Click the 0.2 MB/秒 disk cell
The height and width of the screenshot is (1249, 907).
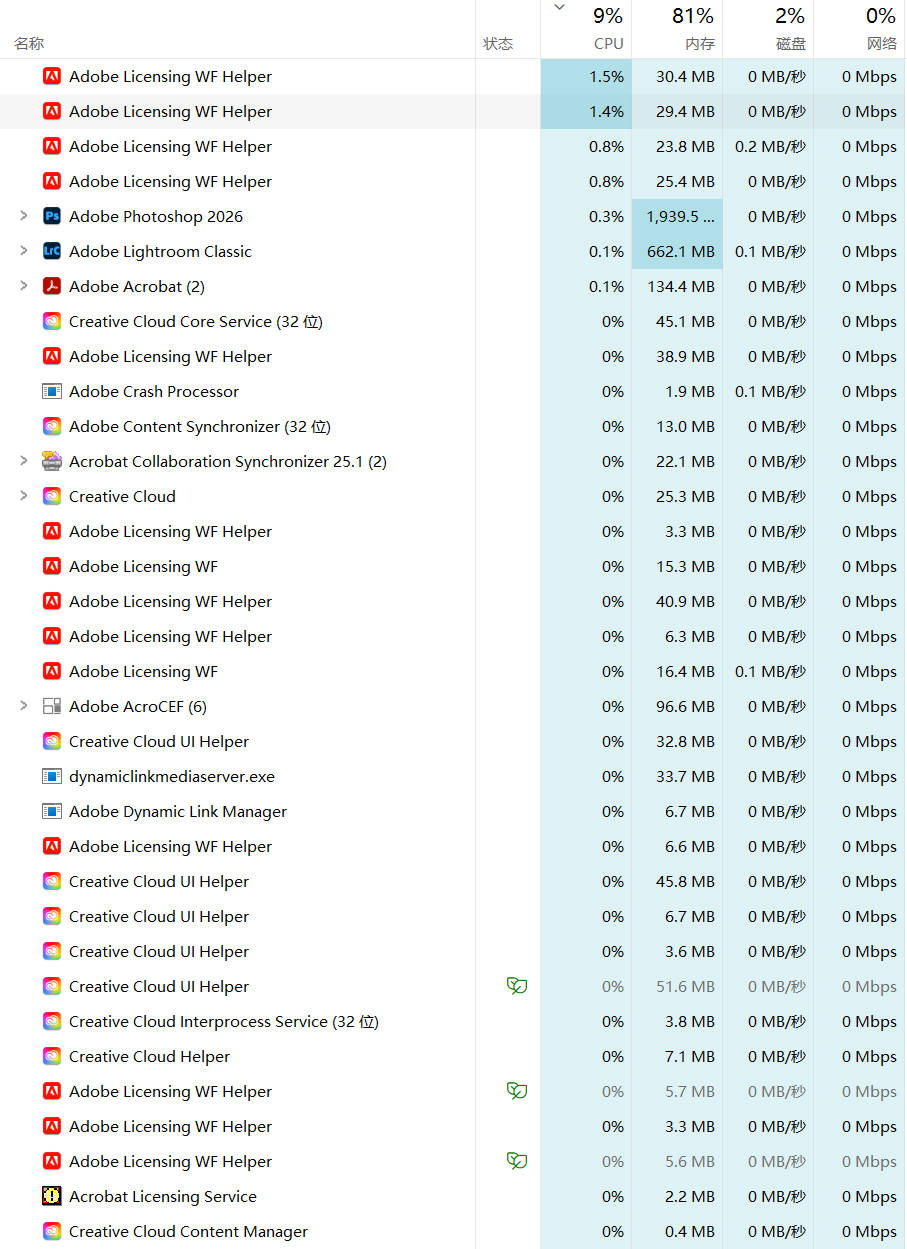[x=770, y=146]
